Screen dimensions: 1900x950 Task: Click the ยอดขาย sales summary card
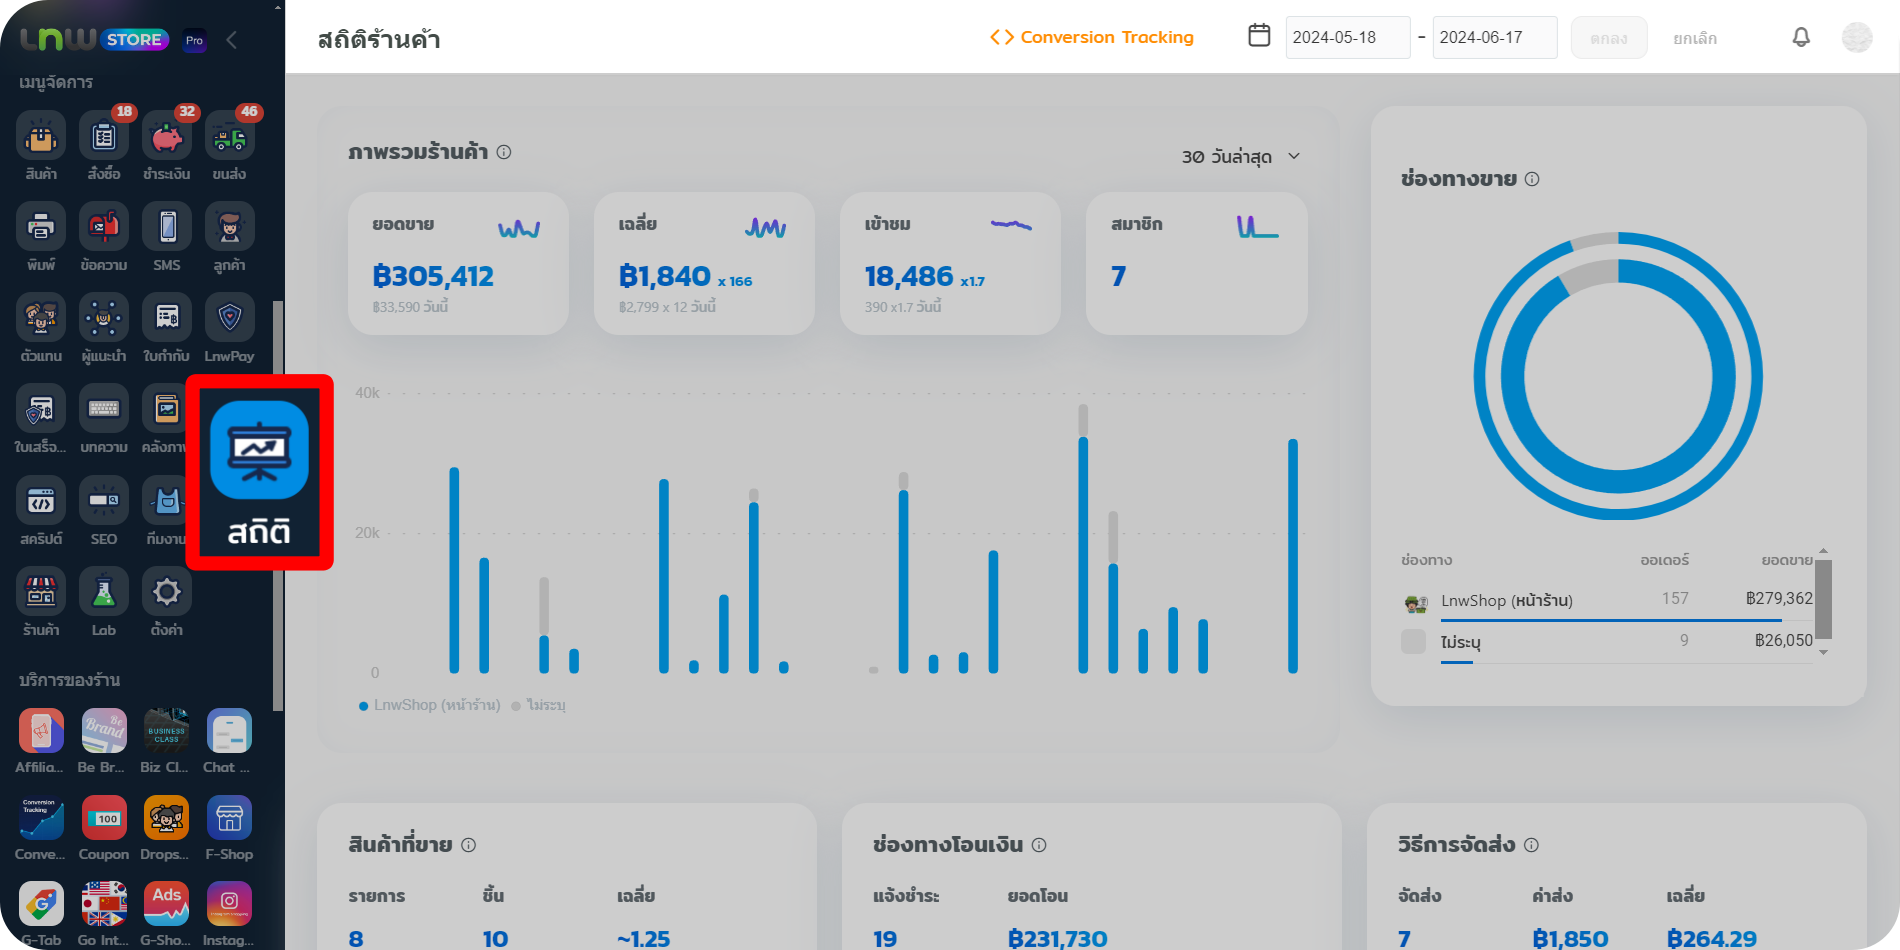click(x=458, y=263)
